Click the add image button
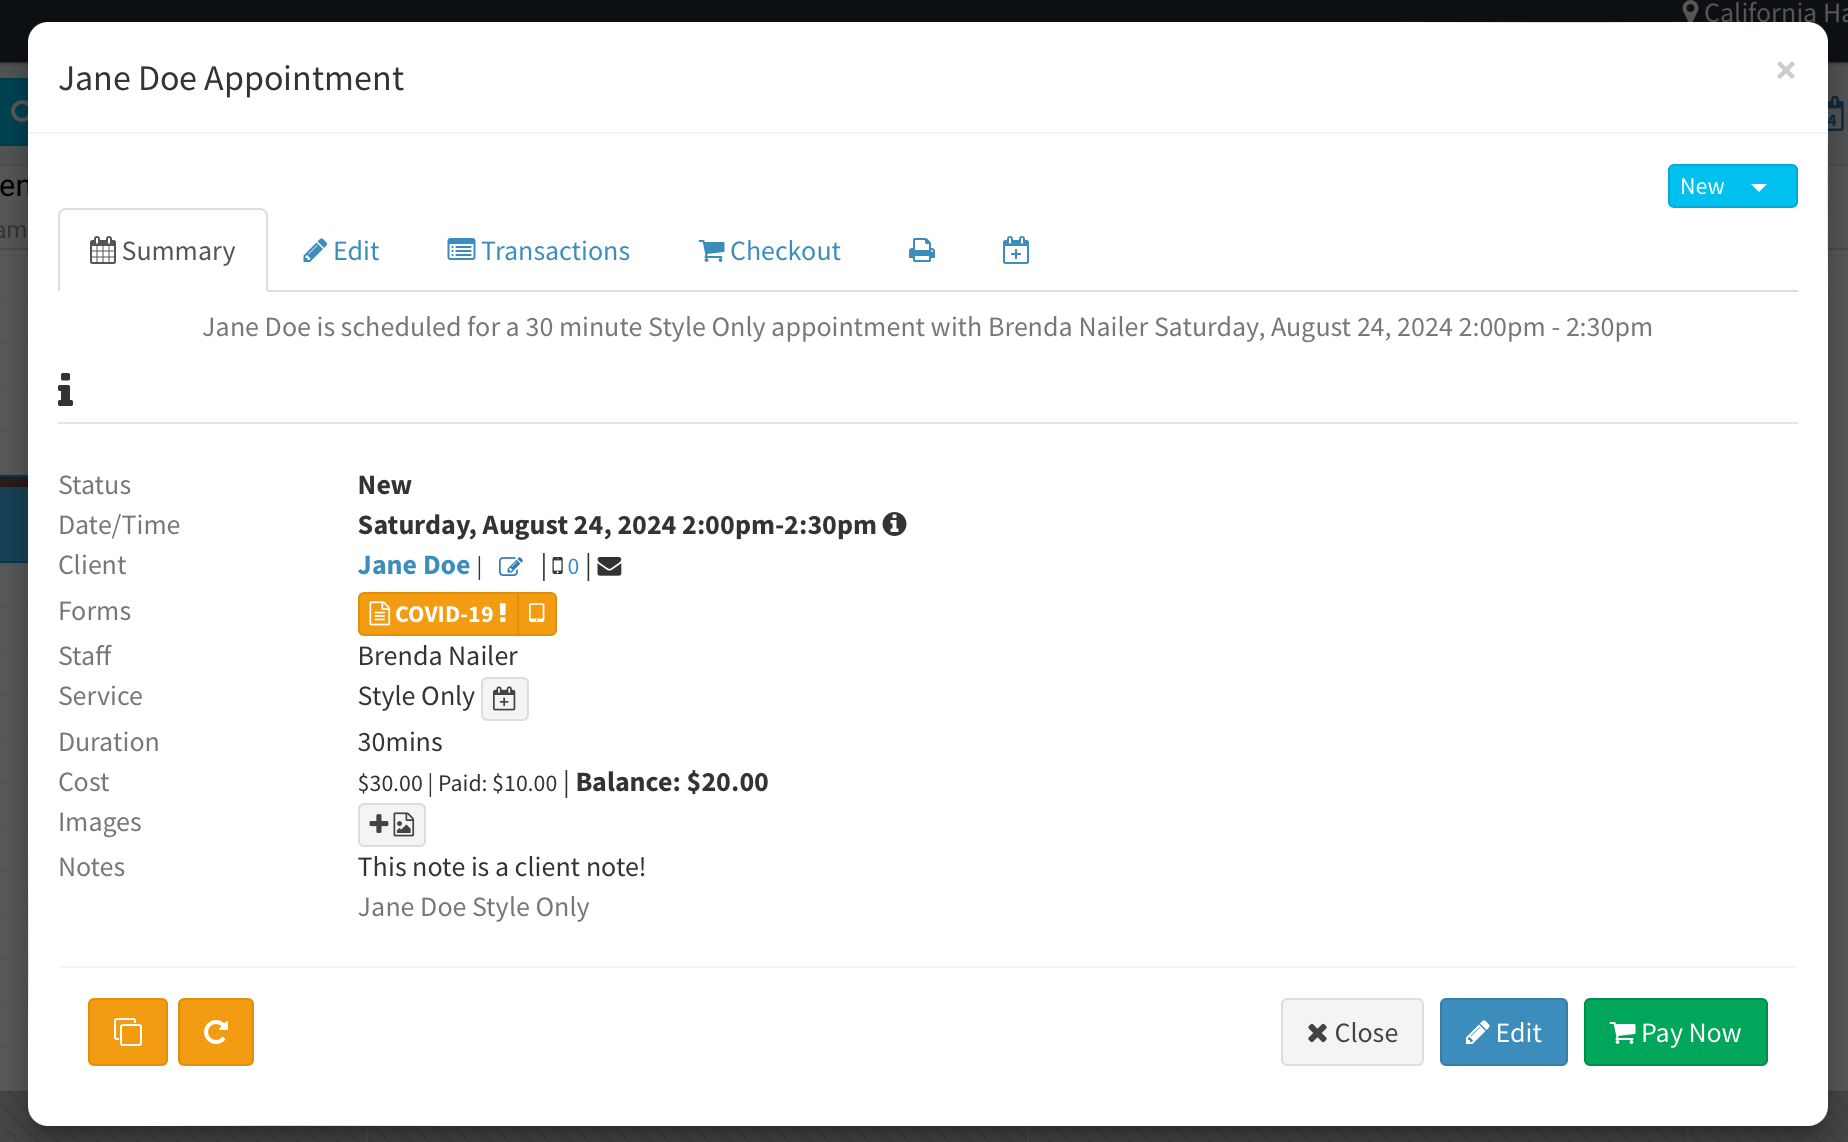 (392, 824)
